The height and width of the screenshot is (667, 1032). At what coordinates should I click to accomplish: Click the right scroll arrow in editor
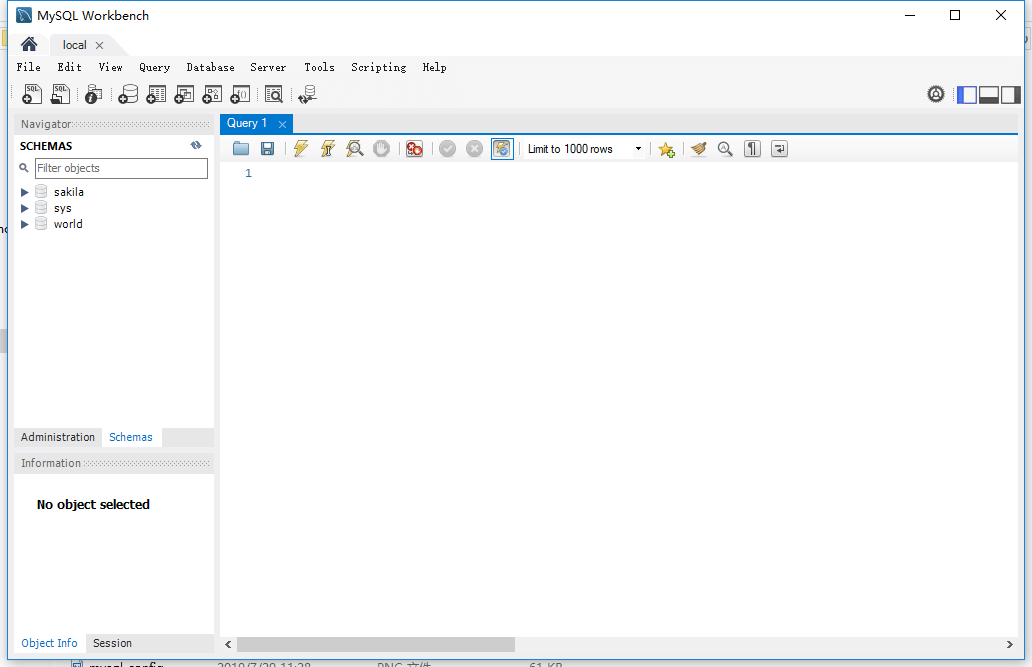point(1010,644)
